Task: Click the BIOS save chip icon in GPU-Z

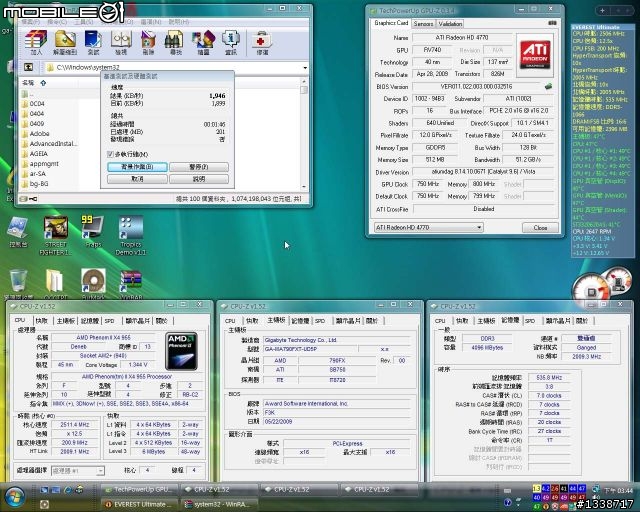Action: pos(548,86)
